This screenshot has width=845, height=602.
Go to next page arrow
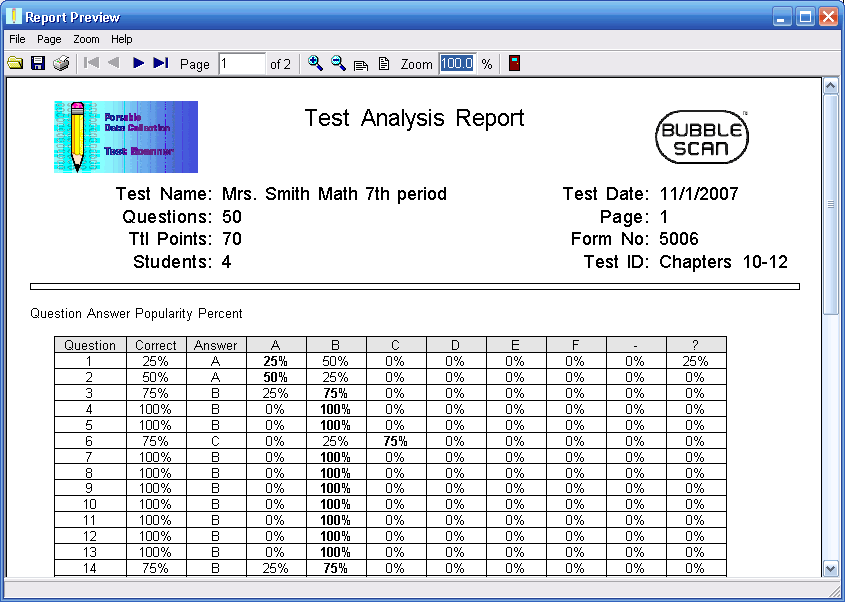click(x=138, y=63)
